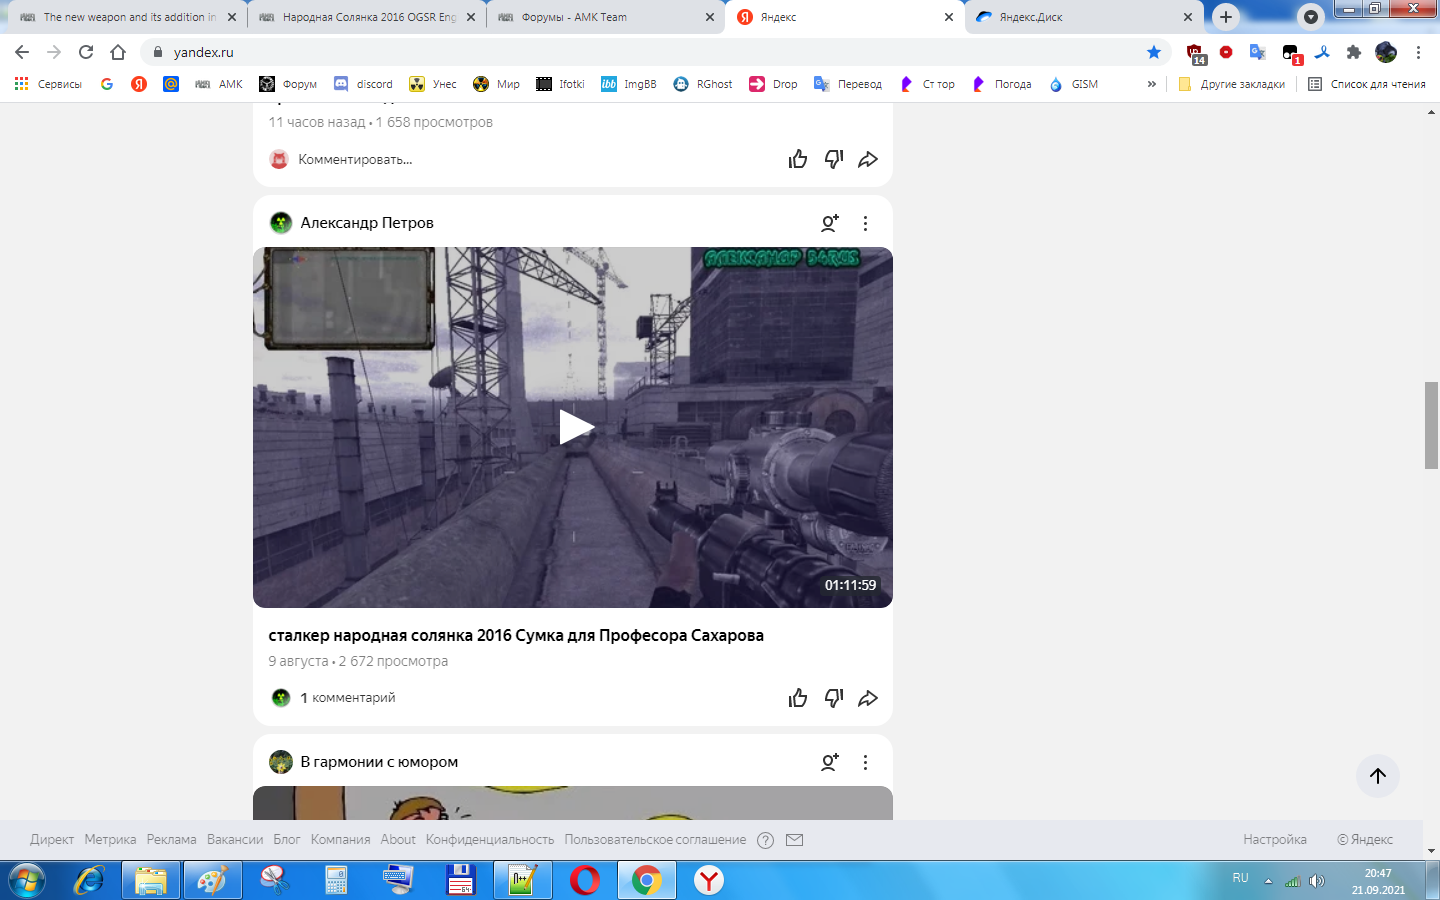Open the Другие закладки folder
This screenshot has width=1440, height=900.
tap(1232, 84)
